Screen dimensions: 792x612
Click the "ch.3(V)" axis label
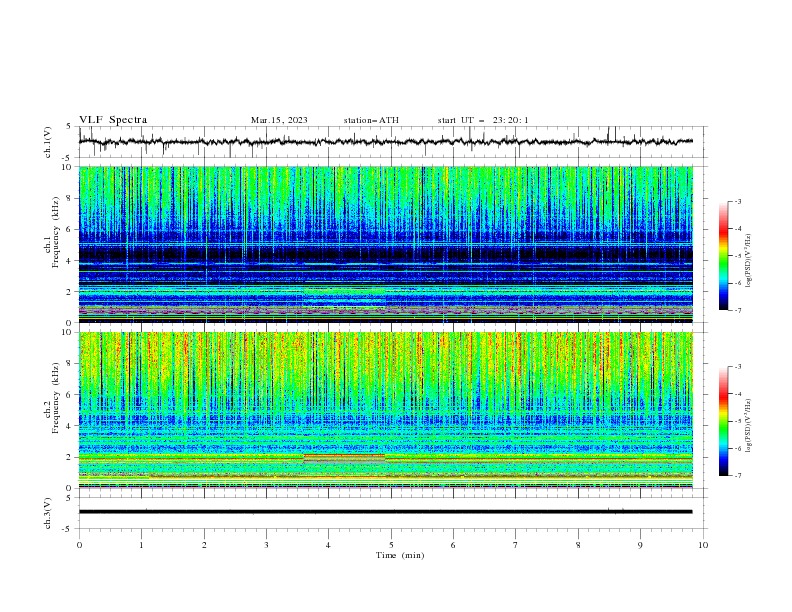48,513
